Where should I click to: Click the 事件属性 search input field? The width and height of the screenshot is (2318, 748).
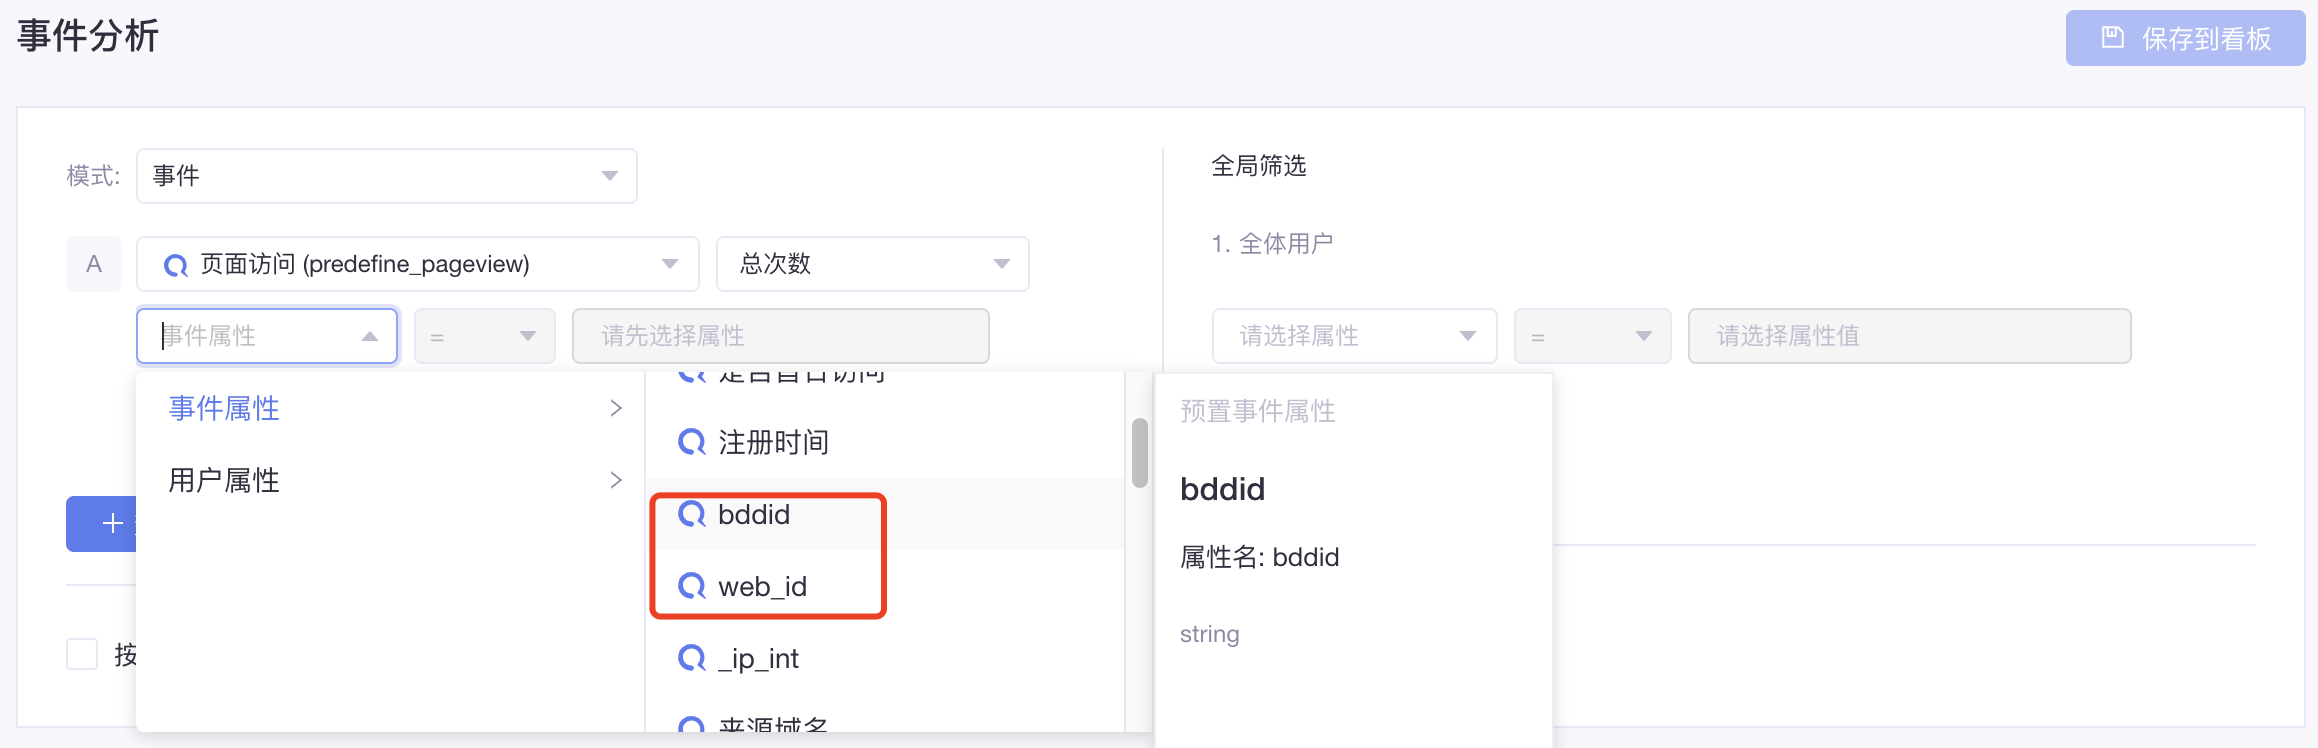click(267, 336)
